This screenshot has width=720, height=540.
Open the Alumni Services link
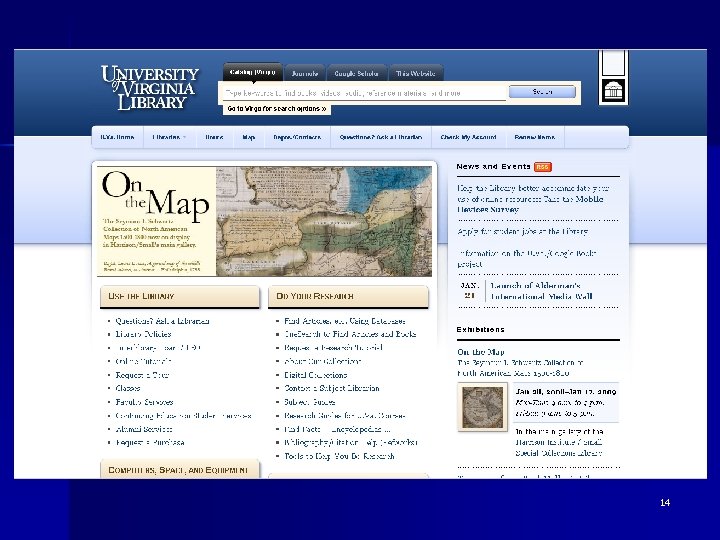click(x=144, y=429)
